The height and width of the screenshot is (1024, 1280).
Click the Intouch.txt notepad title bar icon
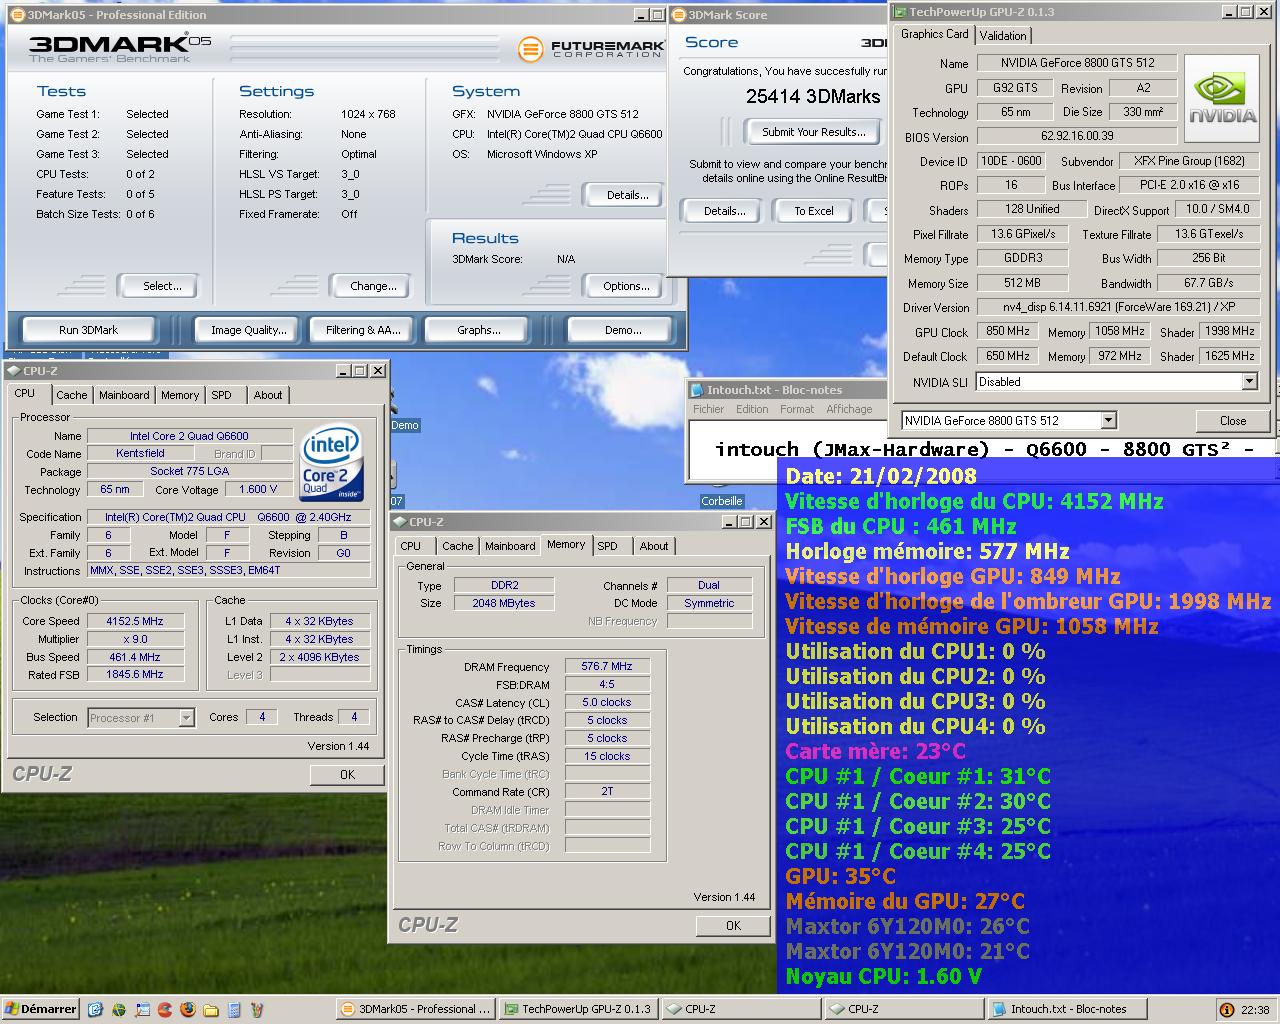[x=697, y=390]
